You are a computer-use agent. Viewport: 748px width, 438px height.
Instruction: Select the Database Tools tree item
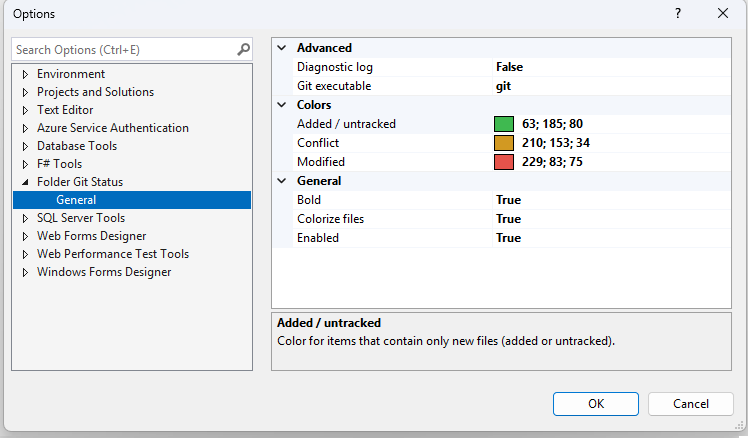click(x=77, y=146)
